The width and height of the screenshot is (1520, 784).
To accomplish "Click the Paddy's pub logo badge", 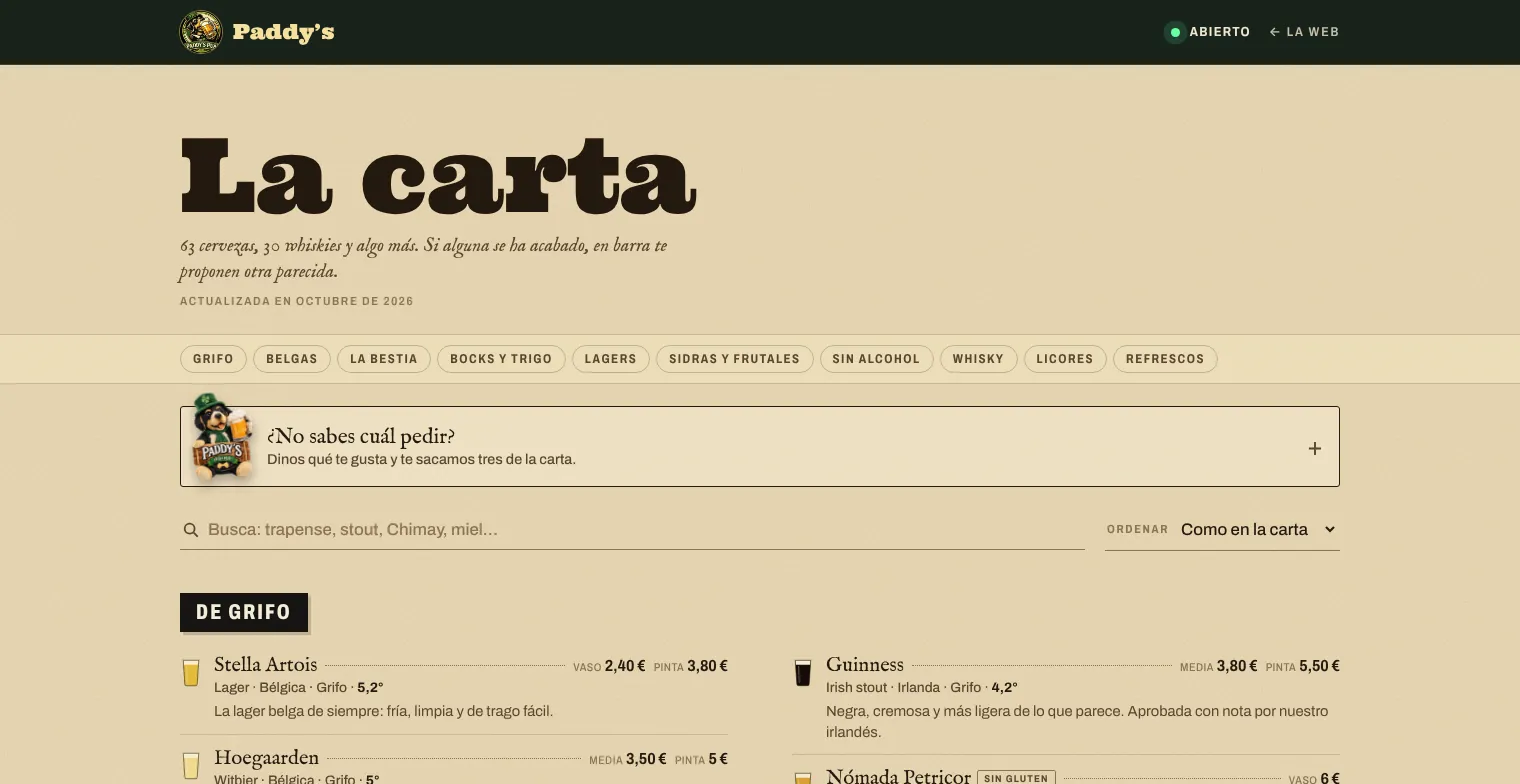I will [200, 32].
